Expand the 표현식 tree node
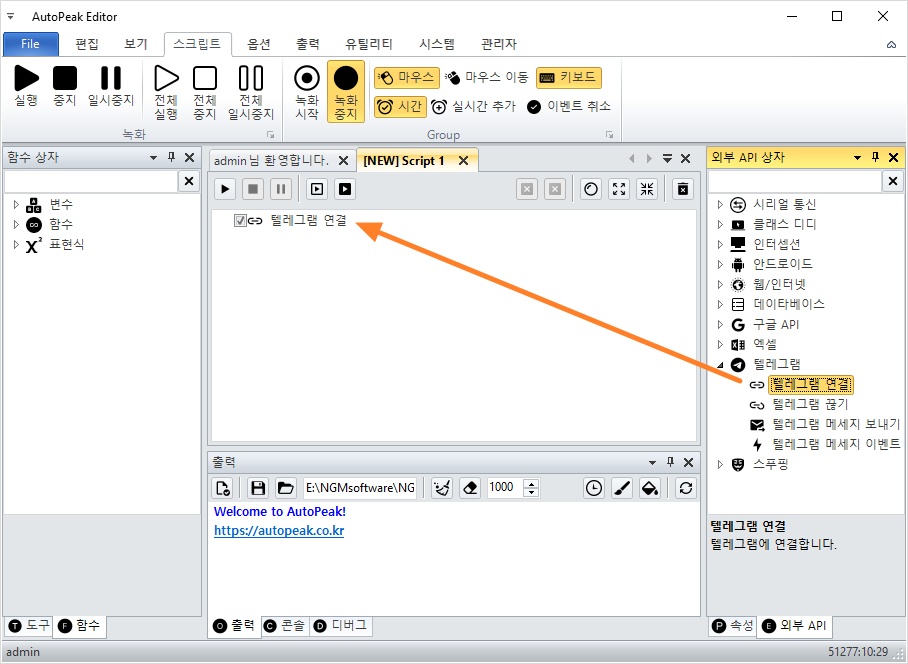Viewport: 908px width, 664px height. click(x=16, y=244)
